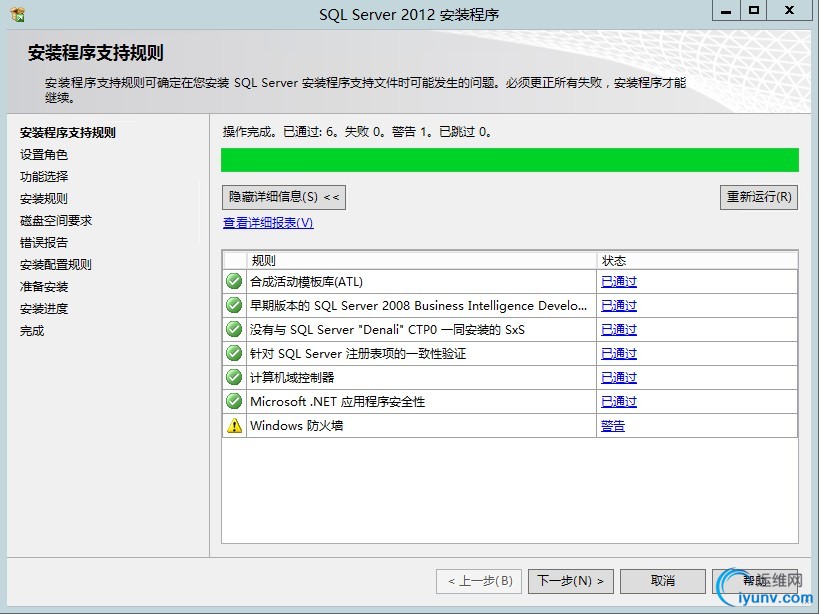Open 已通过 link for SQL Server 2008 Business Intelligence row
This screenshot has width=819, height=614.
pyautogui.click(x=619, y=306)
